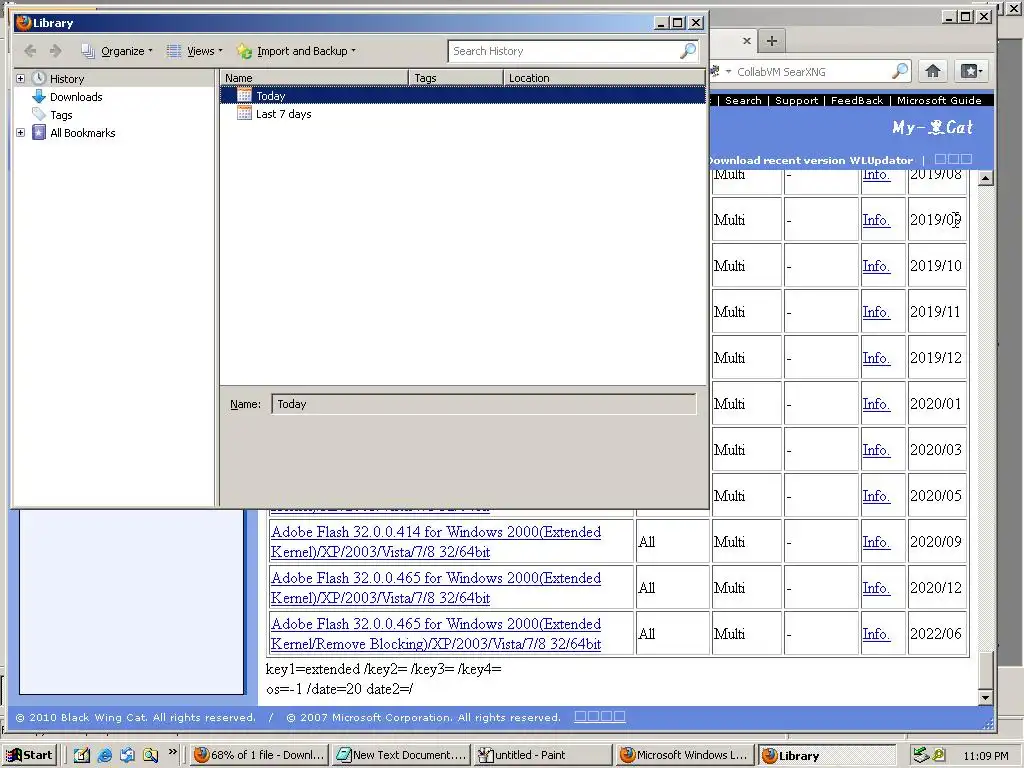Screen dimensions: 1024x768
Task: Switch to New Text Document taskbar button
Action: pyautogui.click(x=402, y=755)
